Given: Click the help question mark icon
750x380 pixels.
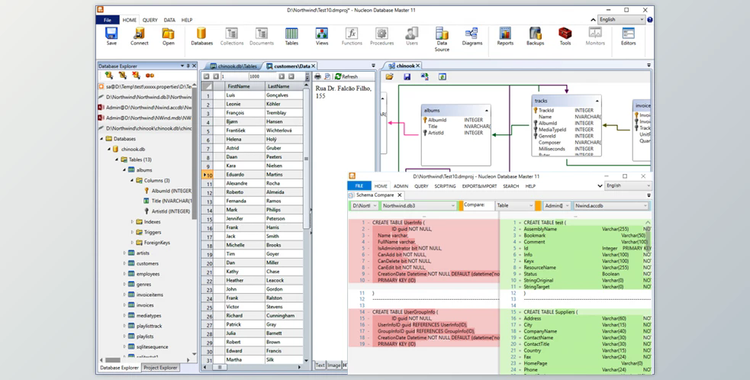Looking at the screenshot, I should point(650,20).
